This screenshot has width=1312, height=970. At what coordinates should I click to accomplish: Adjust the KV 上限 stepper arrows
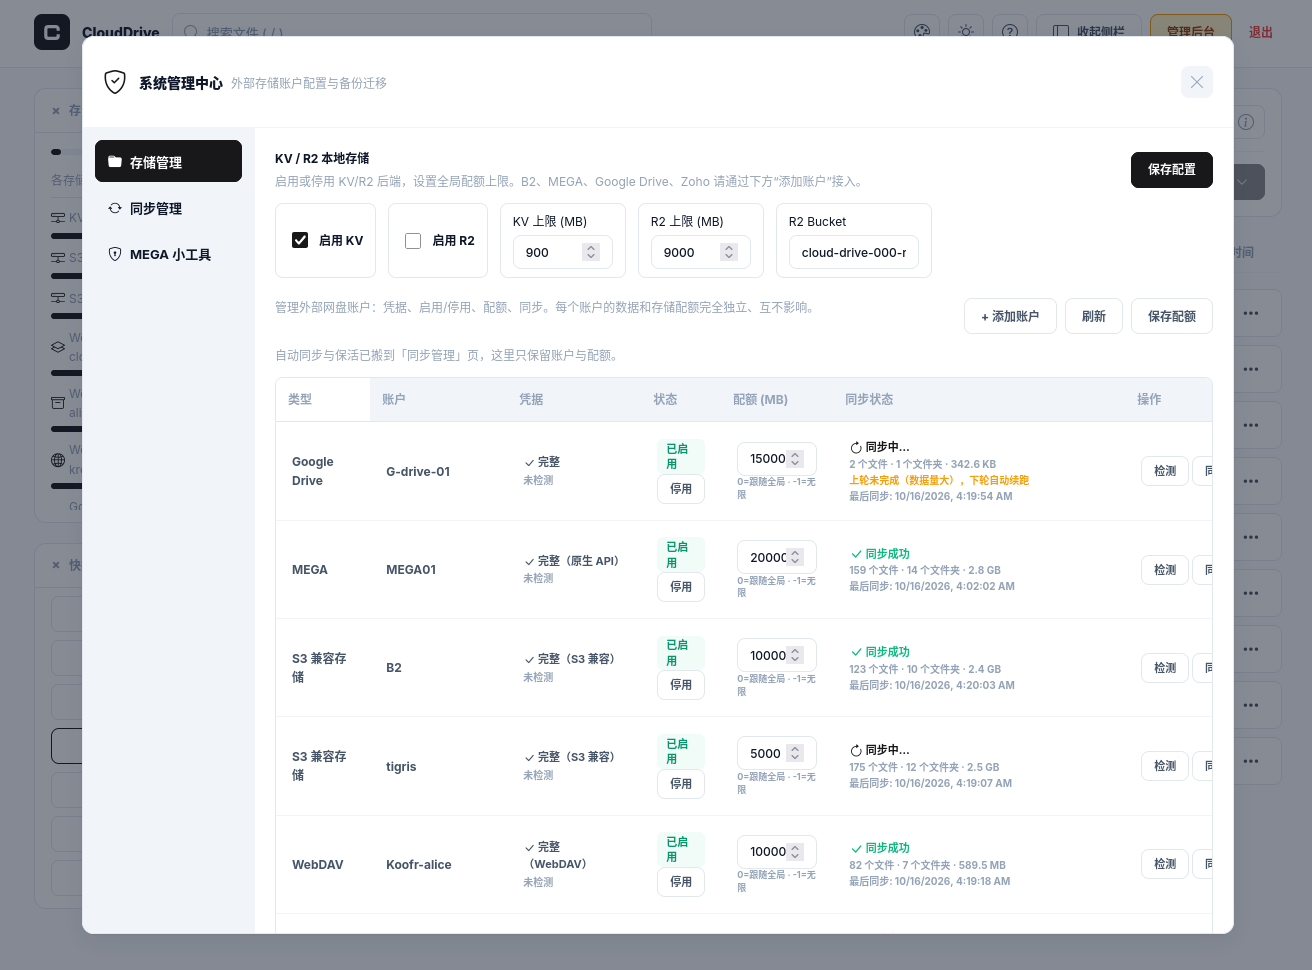click(591, 252)
